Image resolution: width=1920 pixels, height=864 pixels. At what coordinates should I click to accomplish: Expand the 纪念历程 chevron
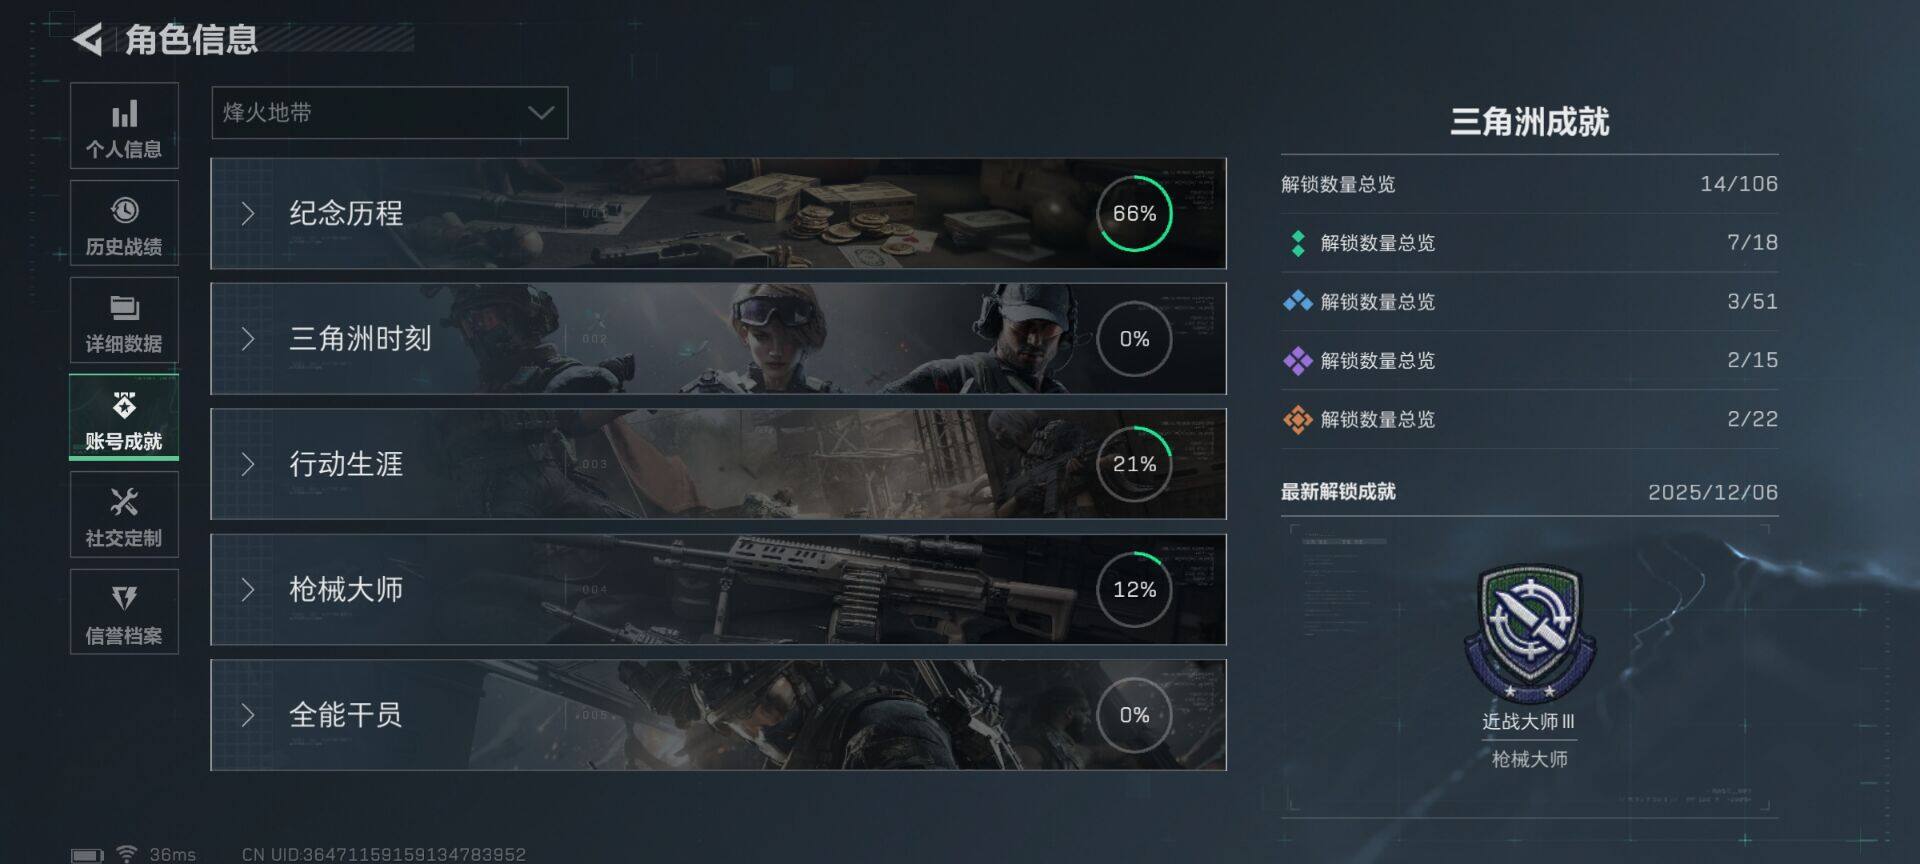(248, 213)
